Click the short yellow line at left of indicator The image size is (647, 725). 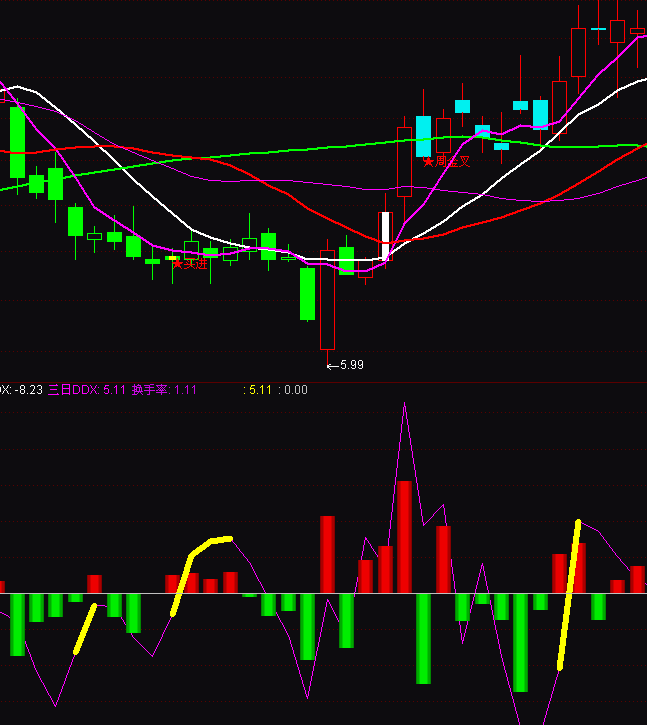point(85,629)
